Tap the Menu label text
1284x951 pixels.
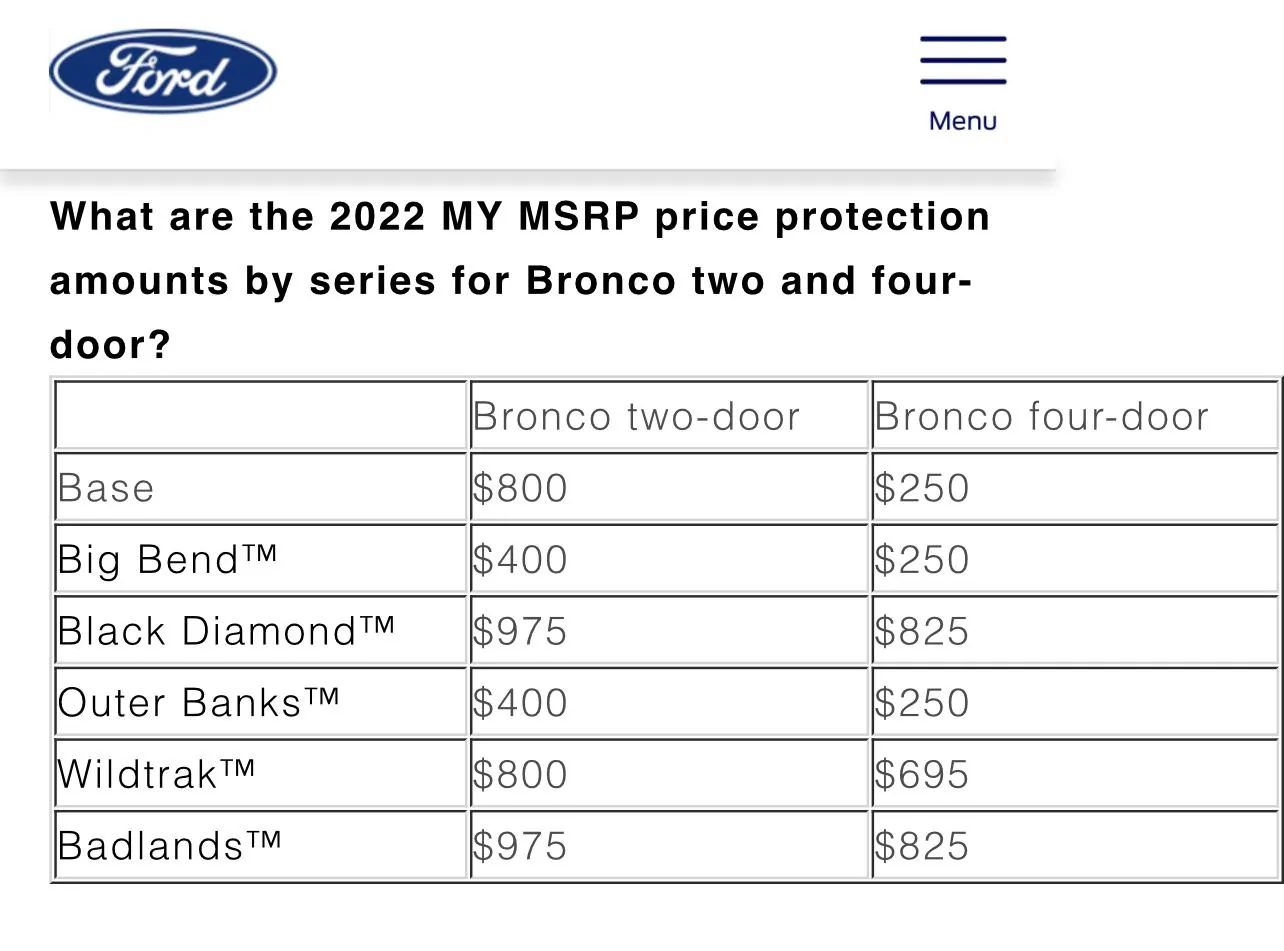(x=963, y=121)
